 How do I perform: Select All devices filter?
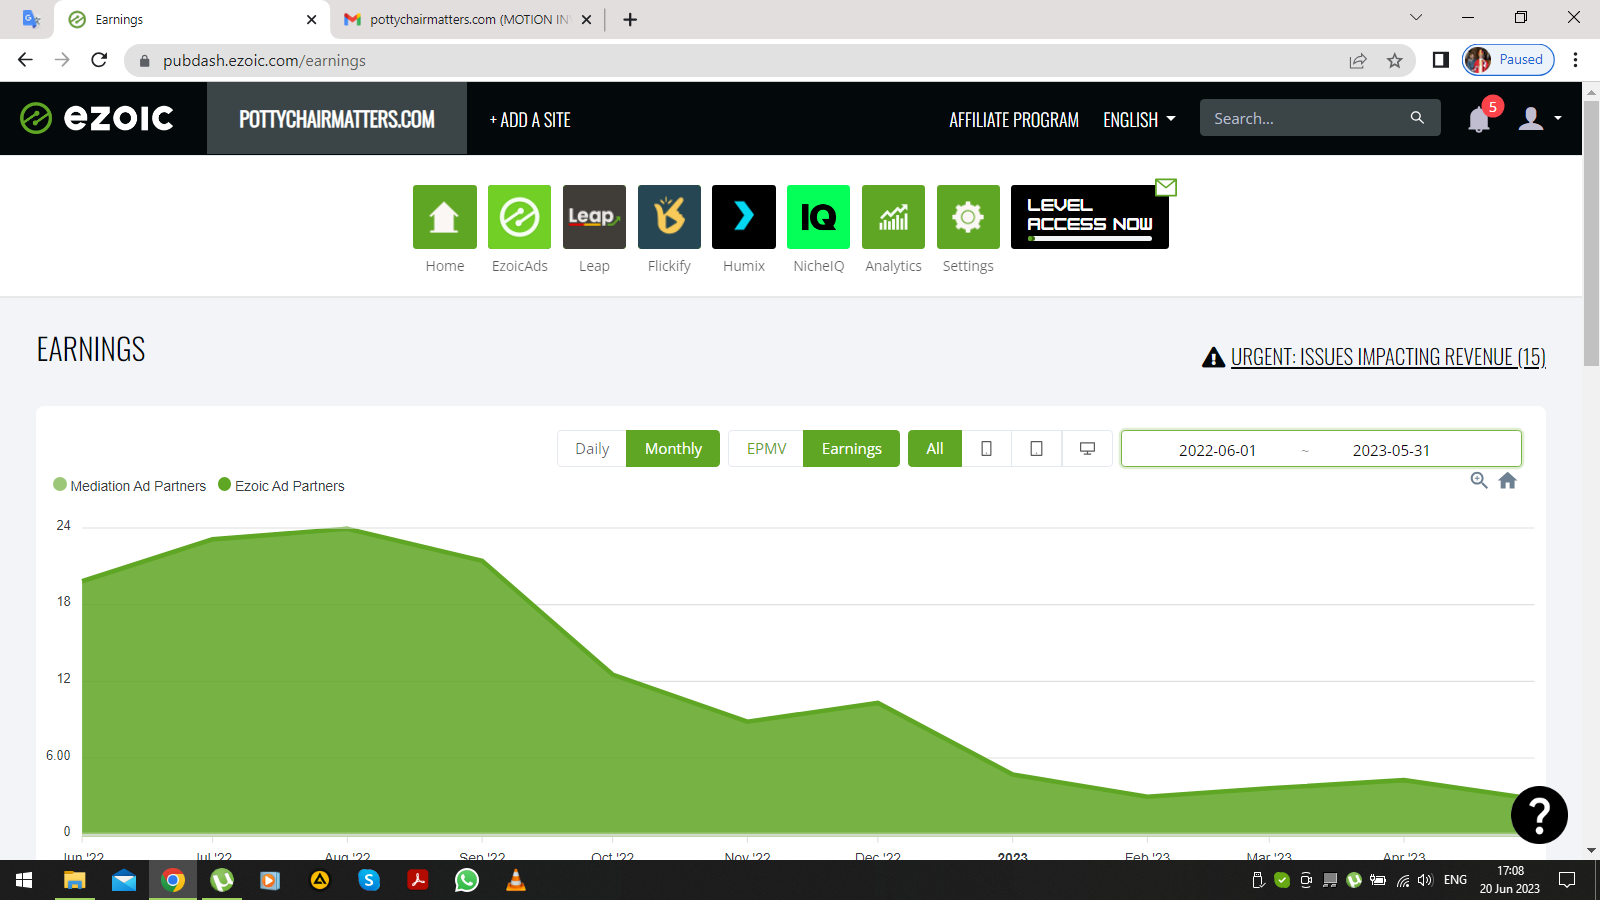click(x=935, y=449)
